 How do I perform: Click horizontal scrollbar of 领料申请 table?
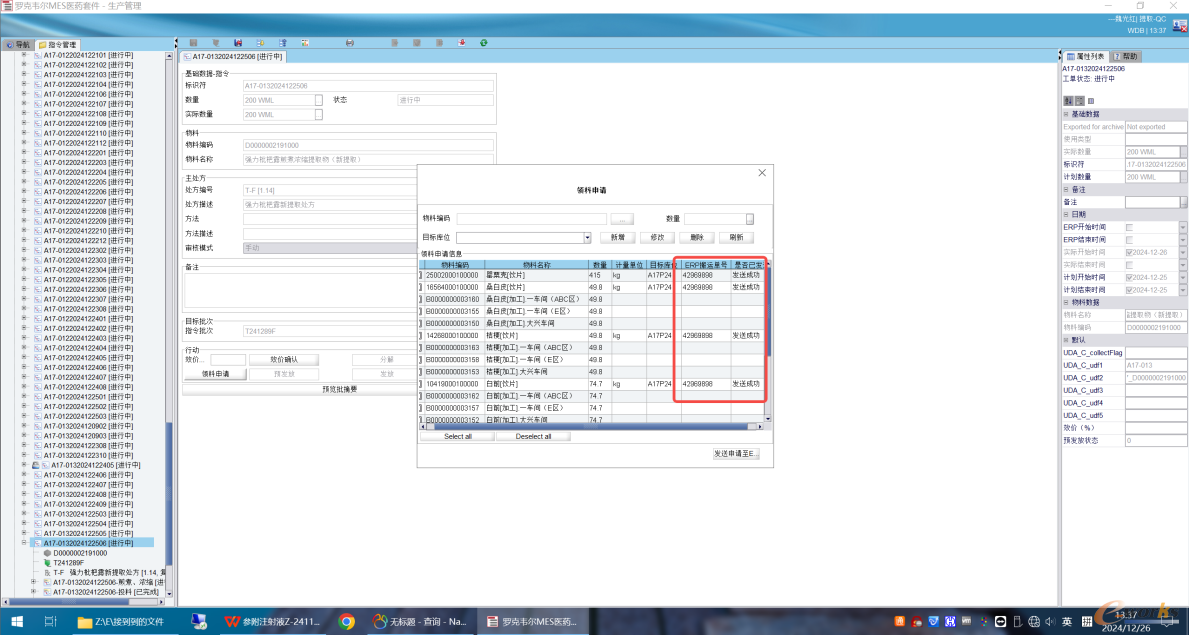pyautogui.click(x=590, y=427)
